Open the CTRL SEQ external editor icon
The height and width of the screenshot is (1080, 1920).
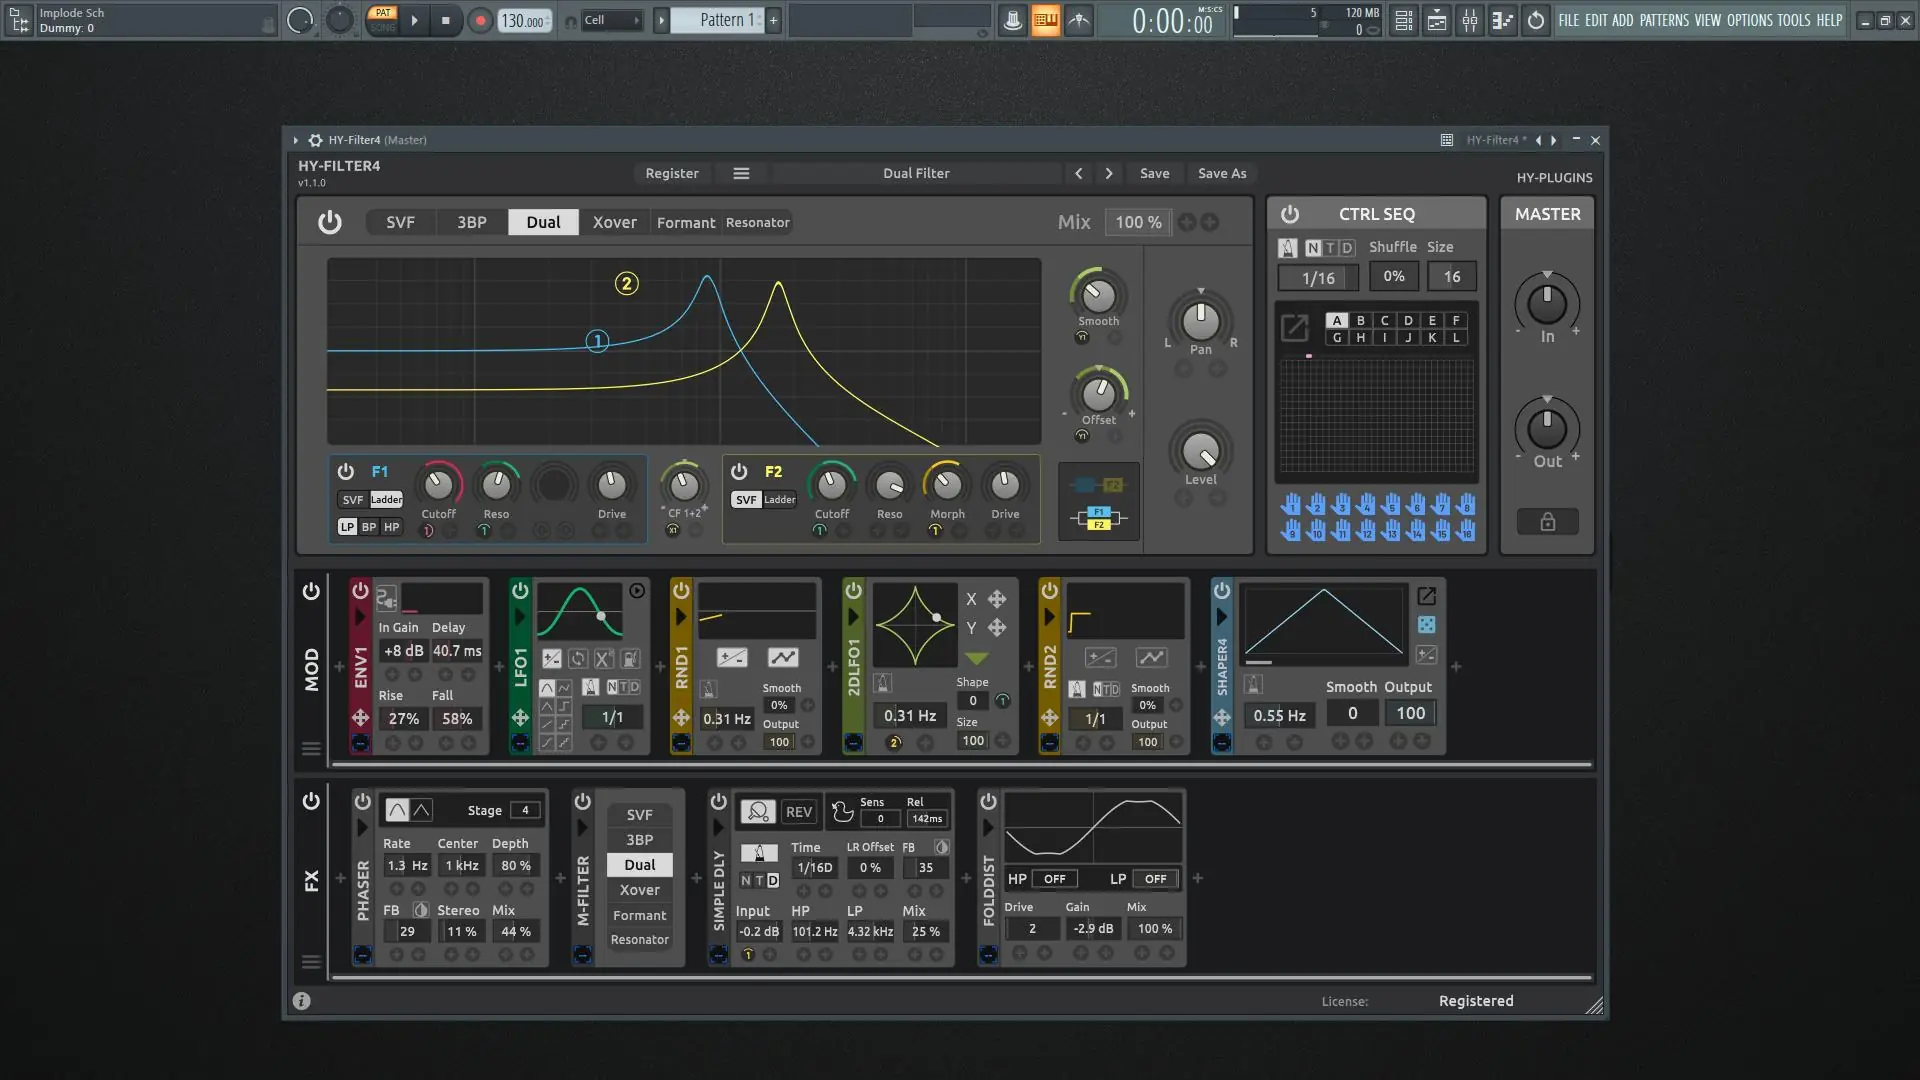(1295, 327)
